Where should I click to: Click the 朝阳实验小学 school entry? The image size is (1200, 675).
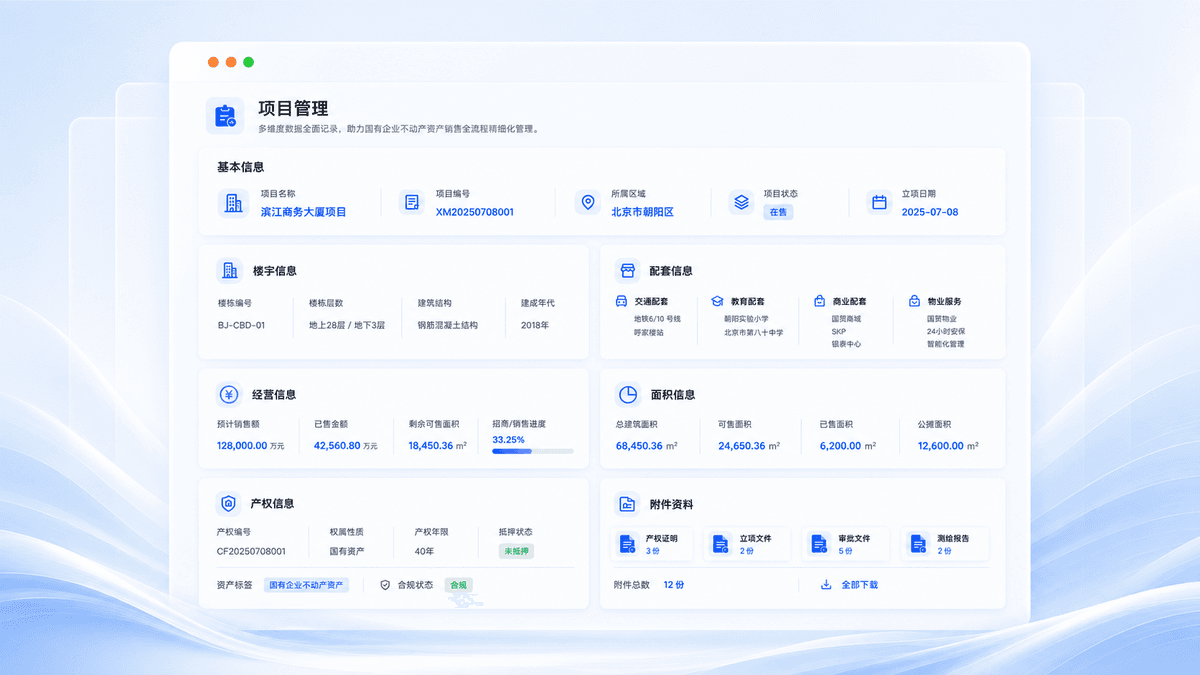click(747, 319)
